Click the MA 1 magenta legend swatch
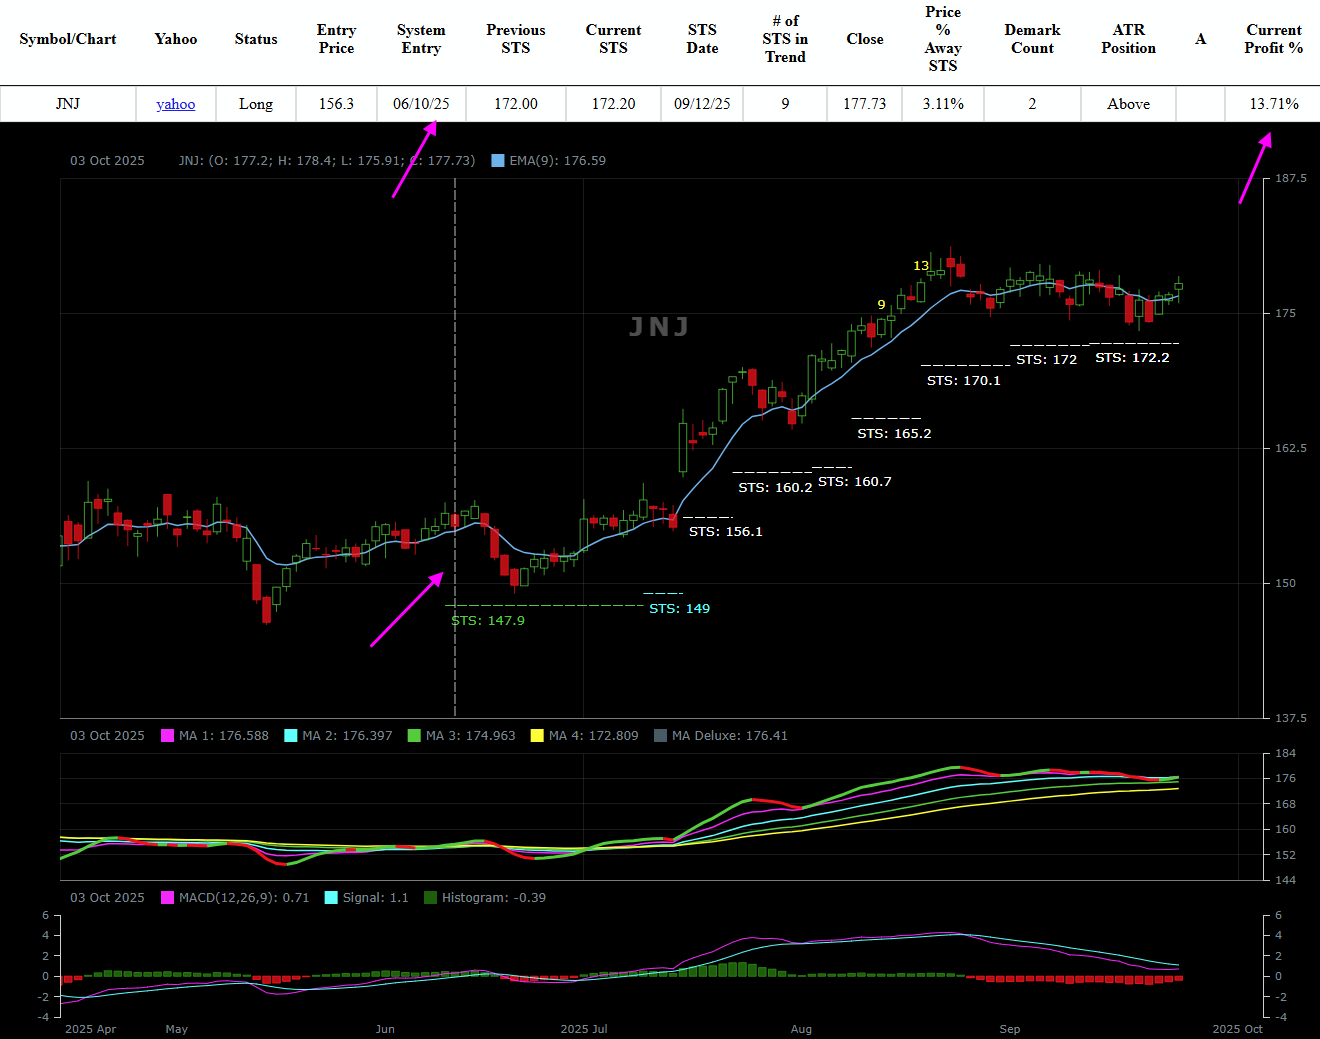 (x=168, y=736)
